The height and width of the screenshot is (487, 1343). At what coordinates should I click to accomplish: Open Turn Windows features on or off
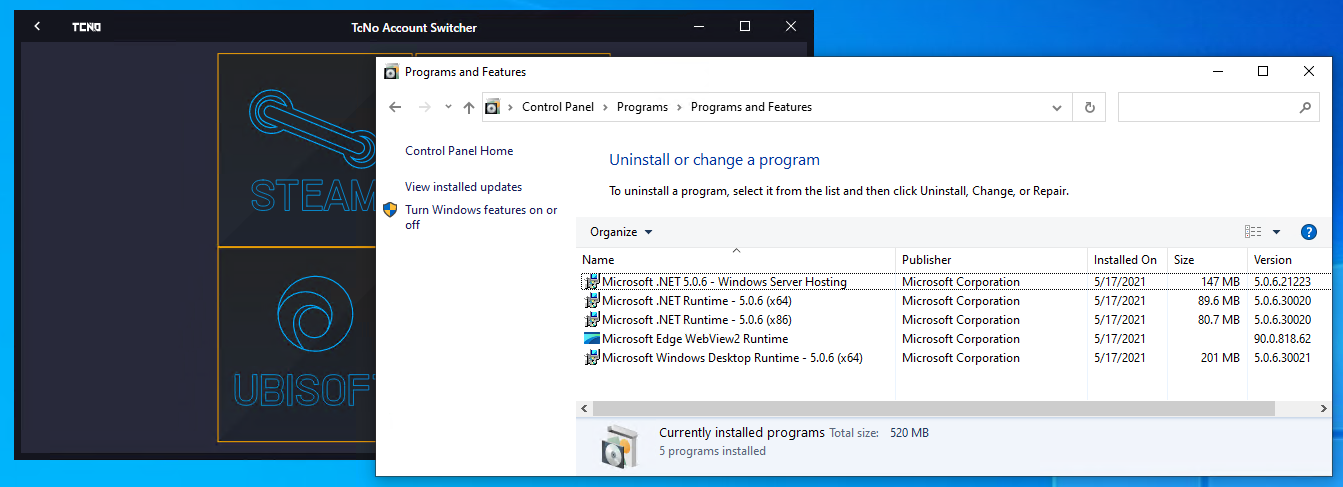tap(481, 217)
